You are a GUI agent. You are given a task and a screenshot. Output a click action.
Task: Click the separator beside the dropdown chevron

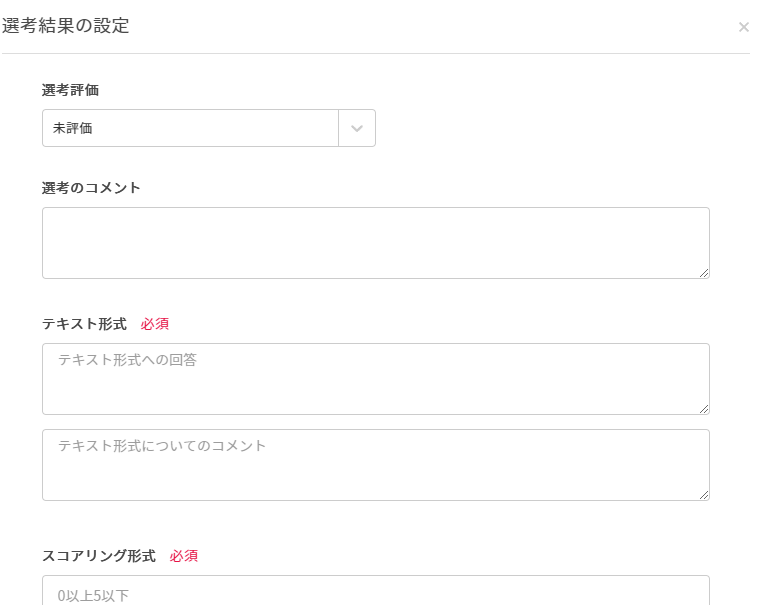(339, 128)
